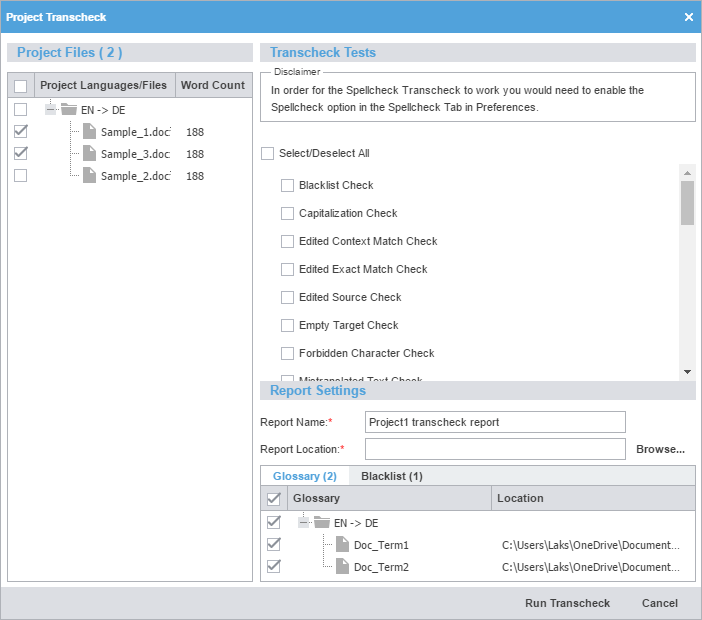The image size is (702, 620).
Task: Select the Doc_Term2 glossary row name
Action: pyautogui.click(x=381, y=567)
